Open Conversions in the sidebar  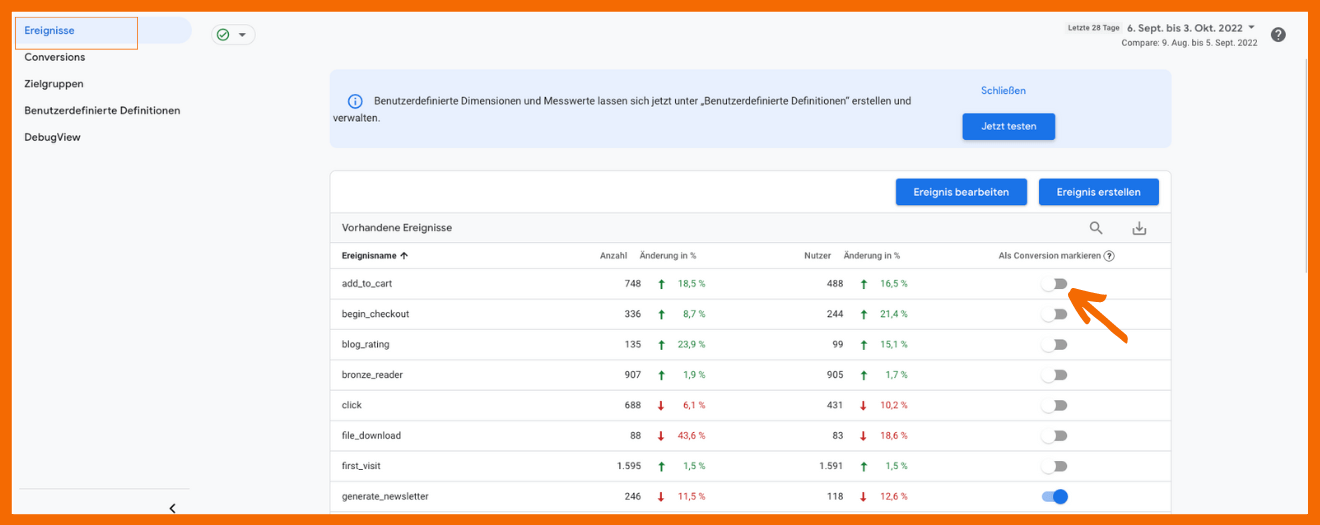click(x=55, y=57)
